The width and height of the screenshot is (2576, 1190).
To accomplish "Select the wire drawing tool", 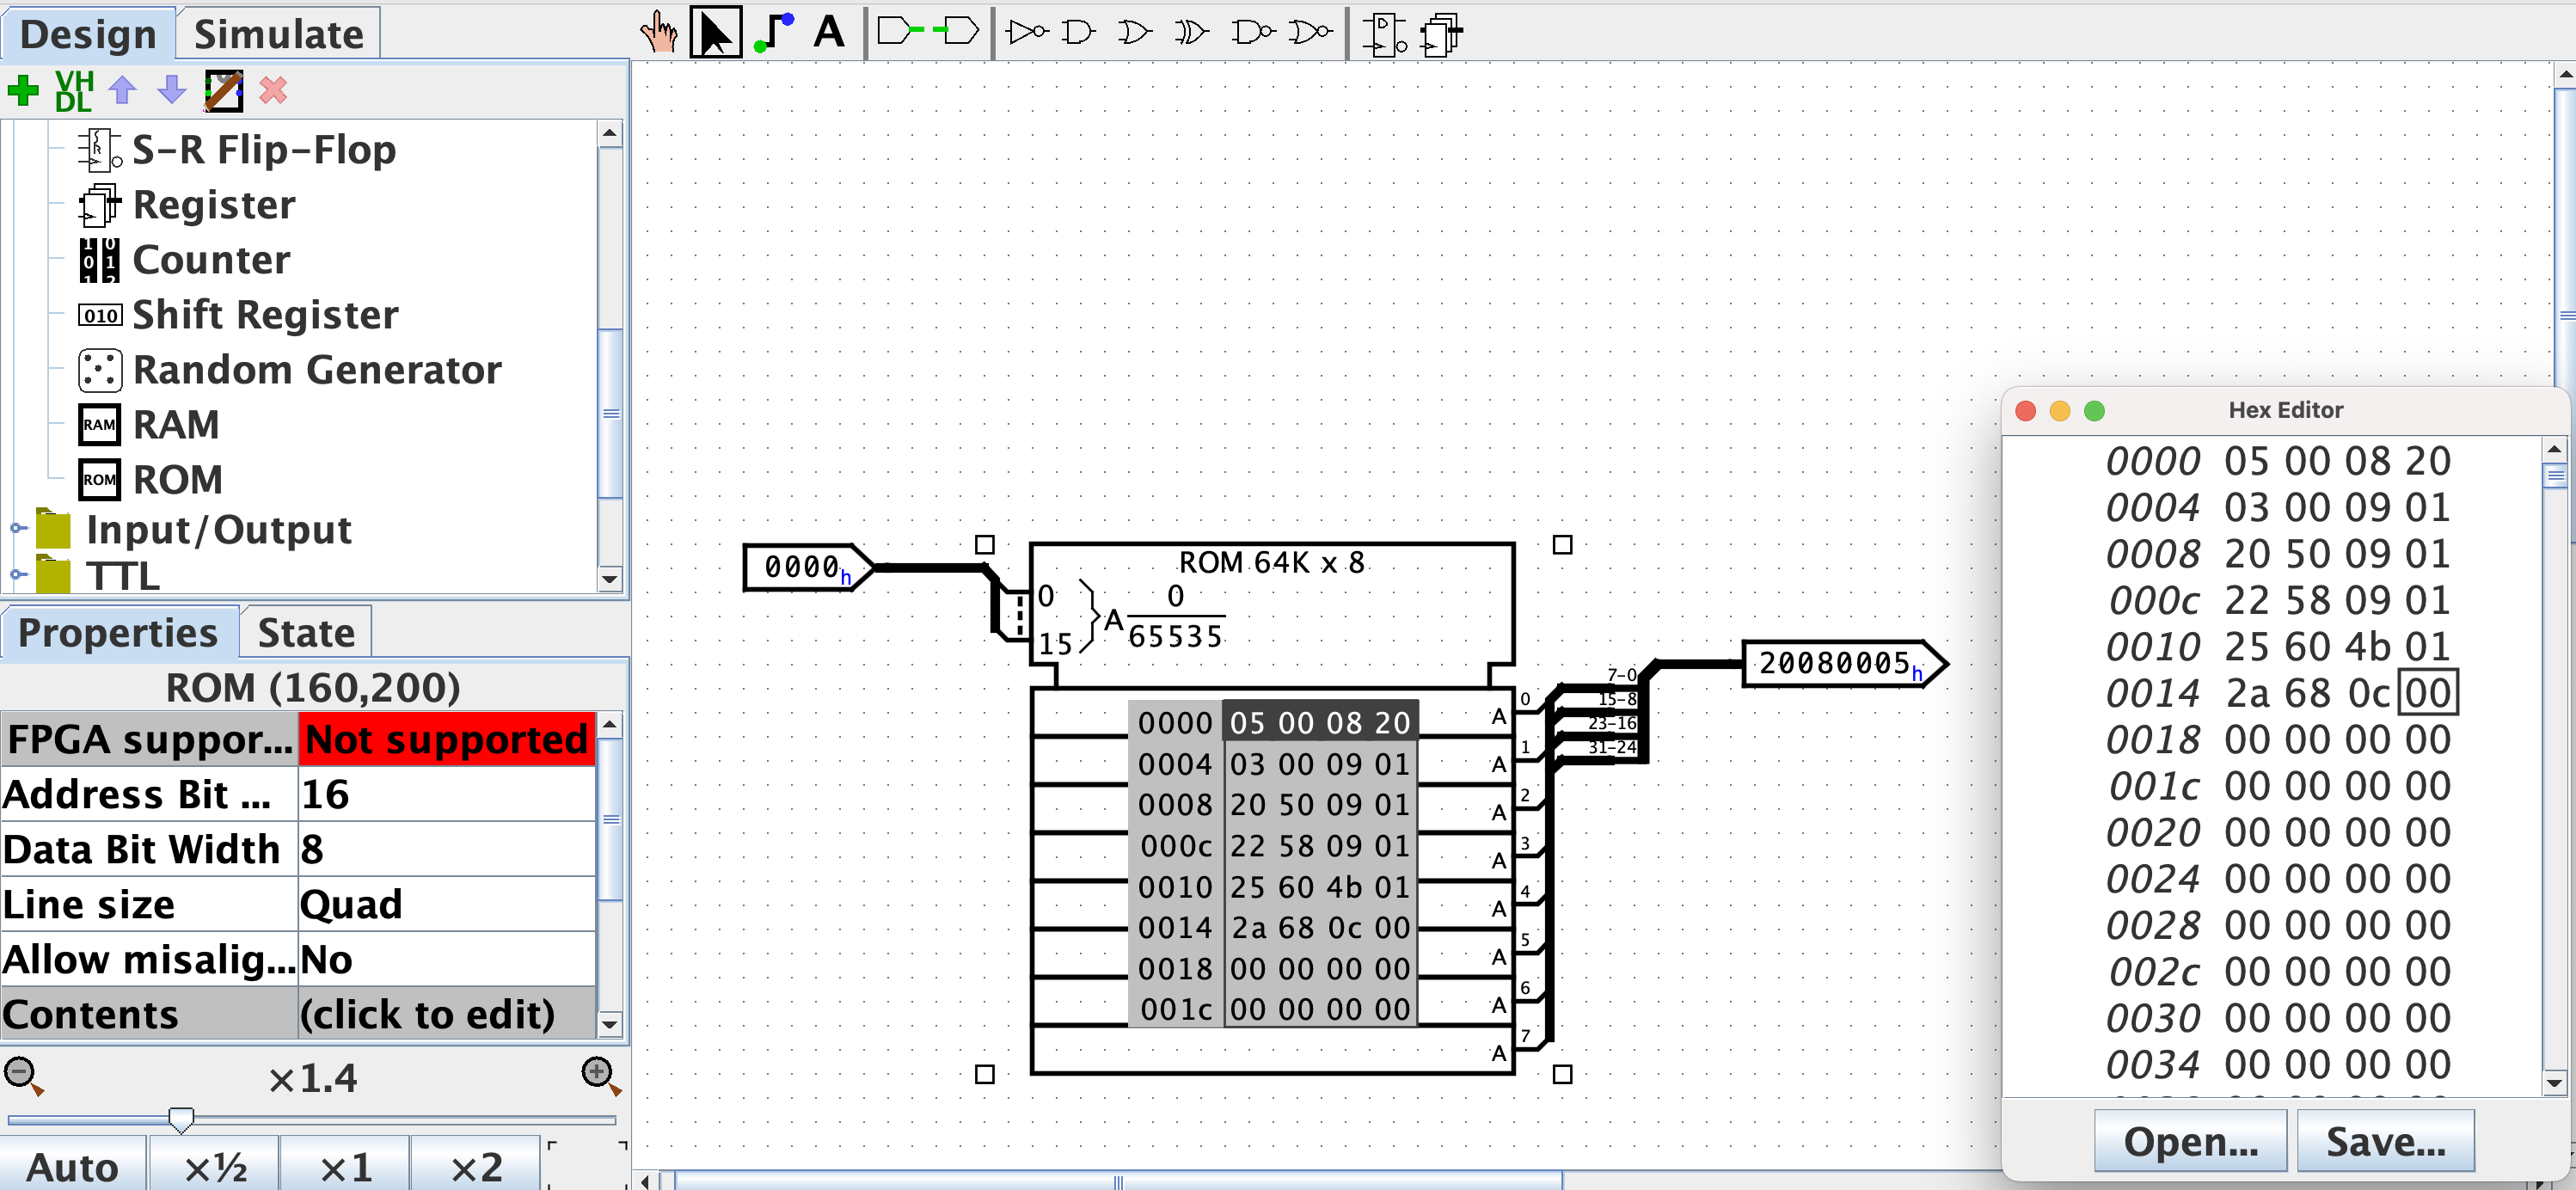I will [x=775, y=32].
